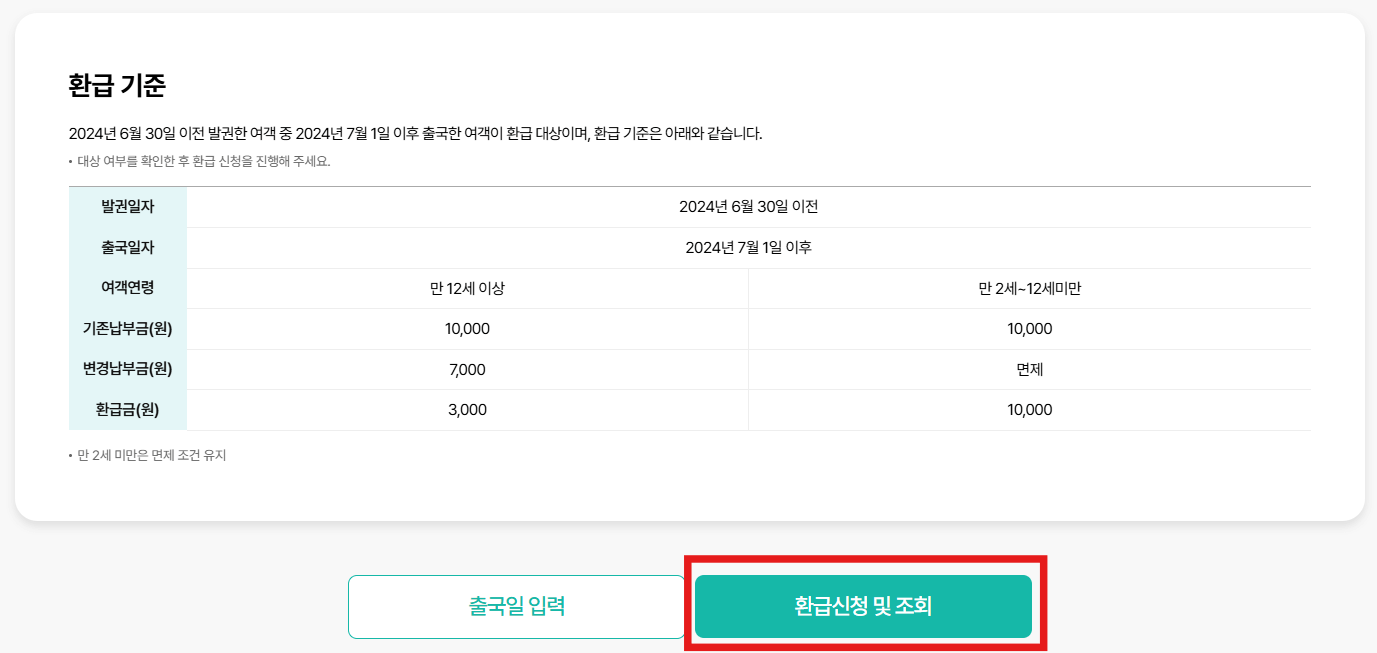The height and width of the screenshot is (653, 1377).
Task: Click the 여객연령 row header
Action: (x=126, y=287)
